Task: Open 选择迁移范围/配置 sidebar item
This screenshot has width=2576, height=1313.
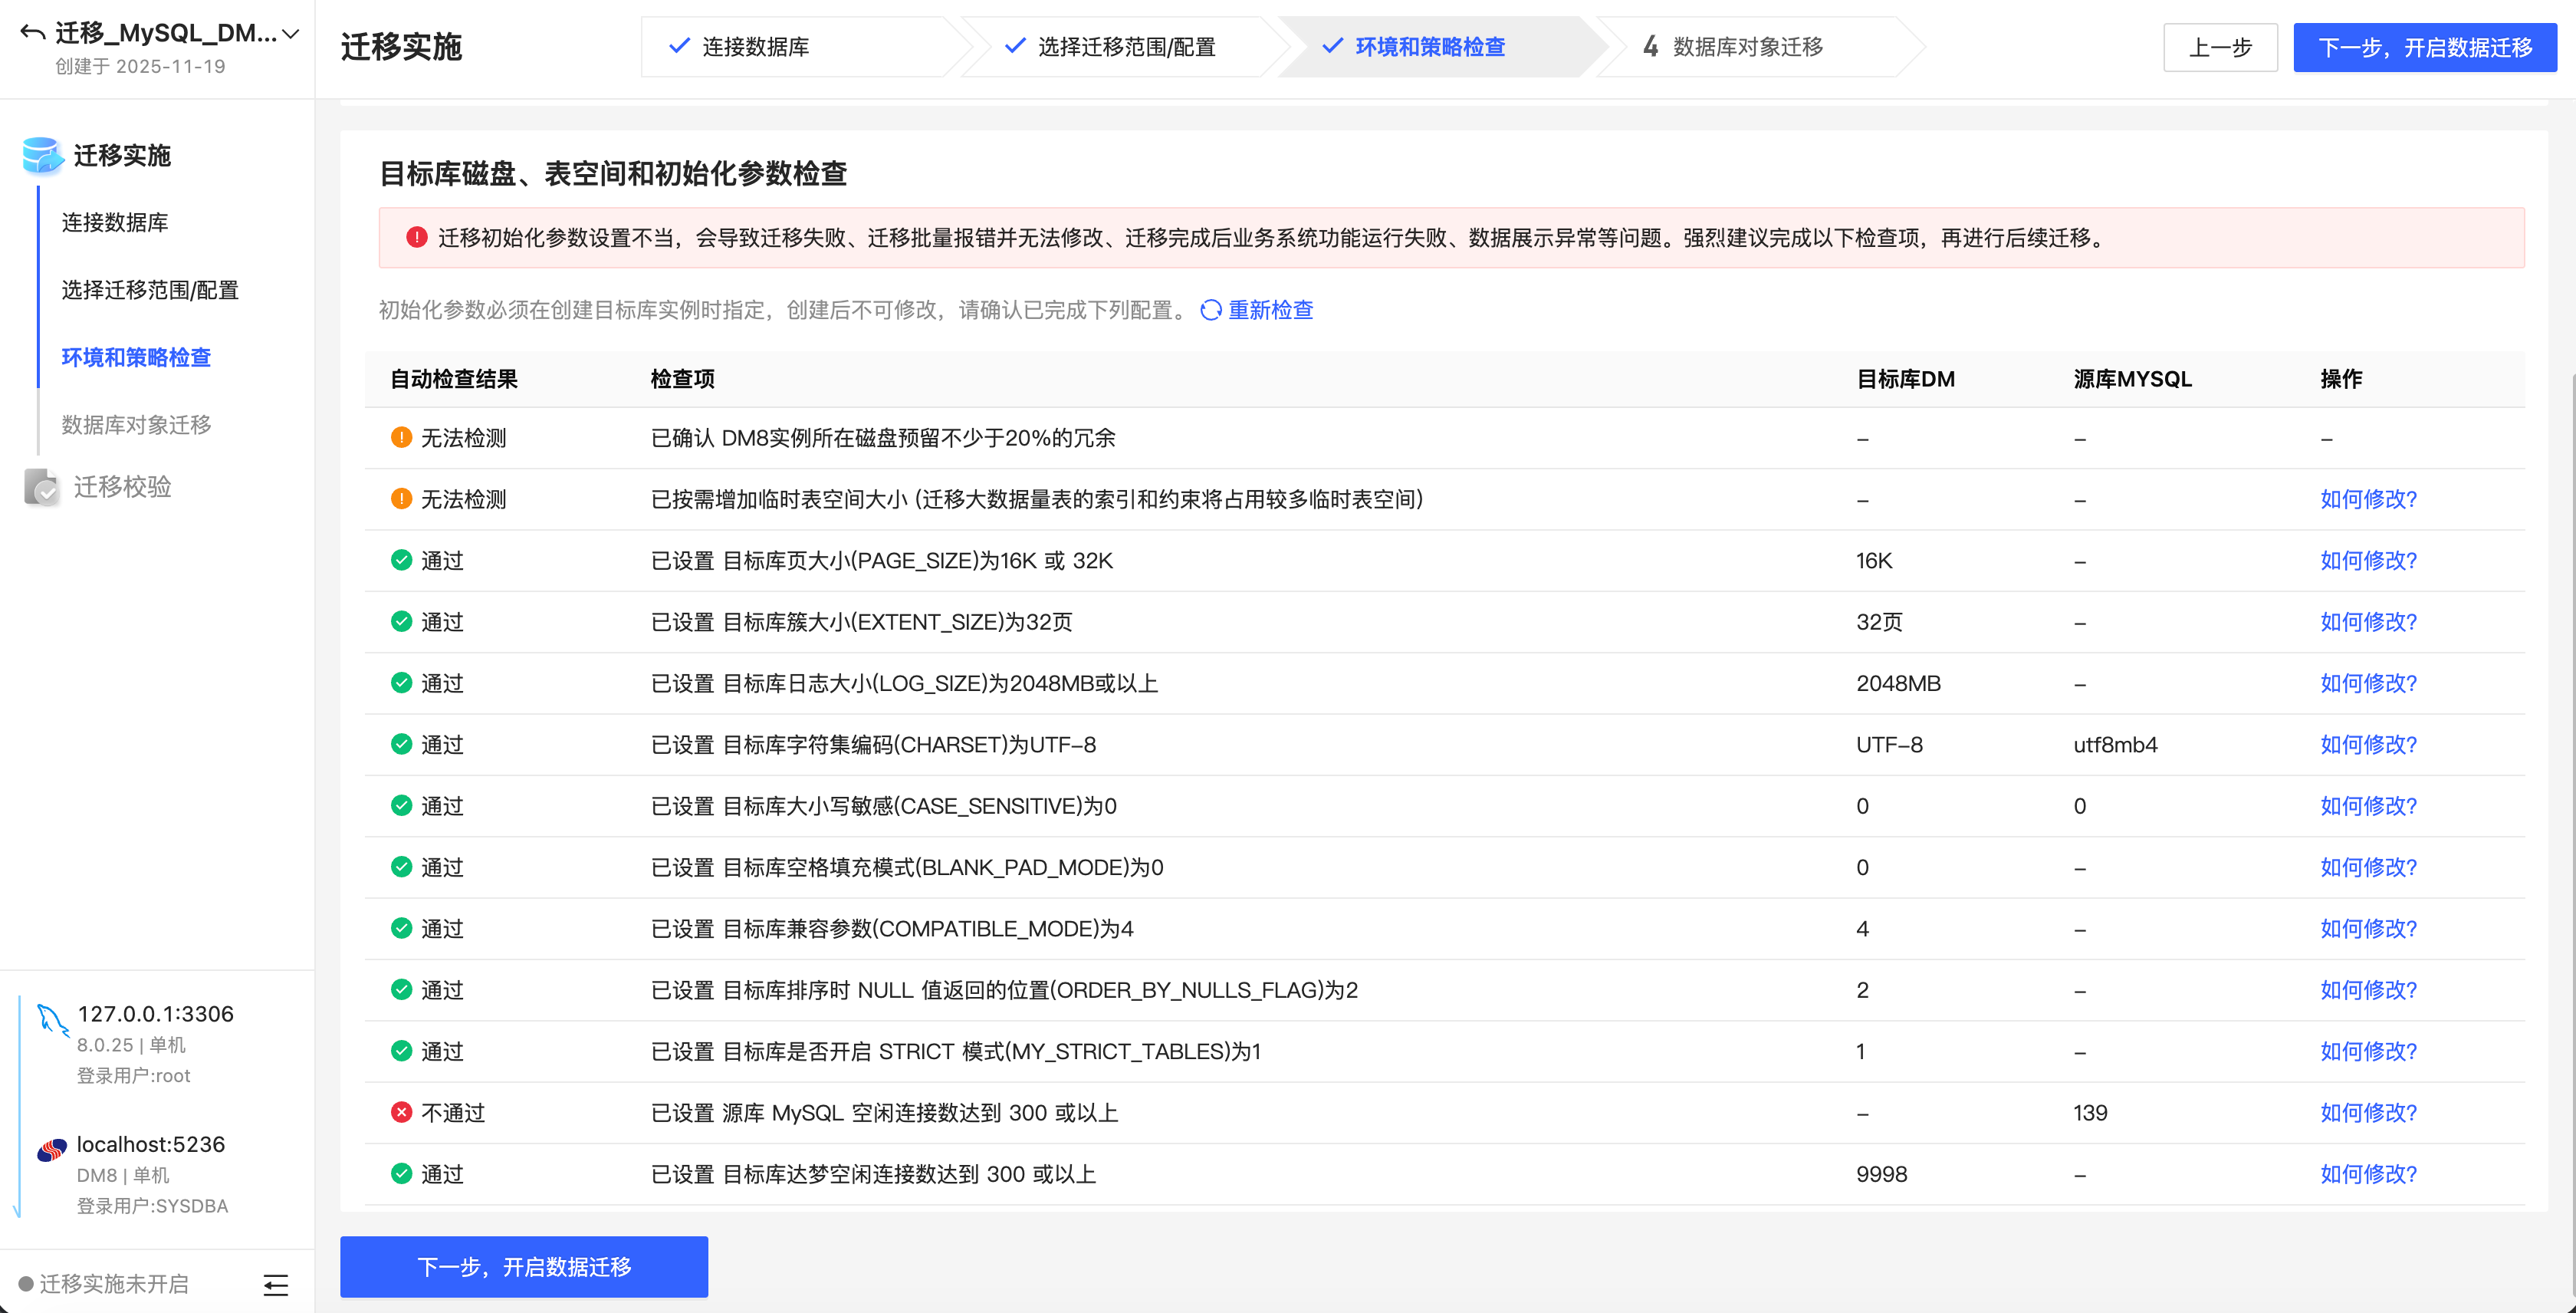Action: click(x=150, y=290)
